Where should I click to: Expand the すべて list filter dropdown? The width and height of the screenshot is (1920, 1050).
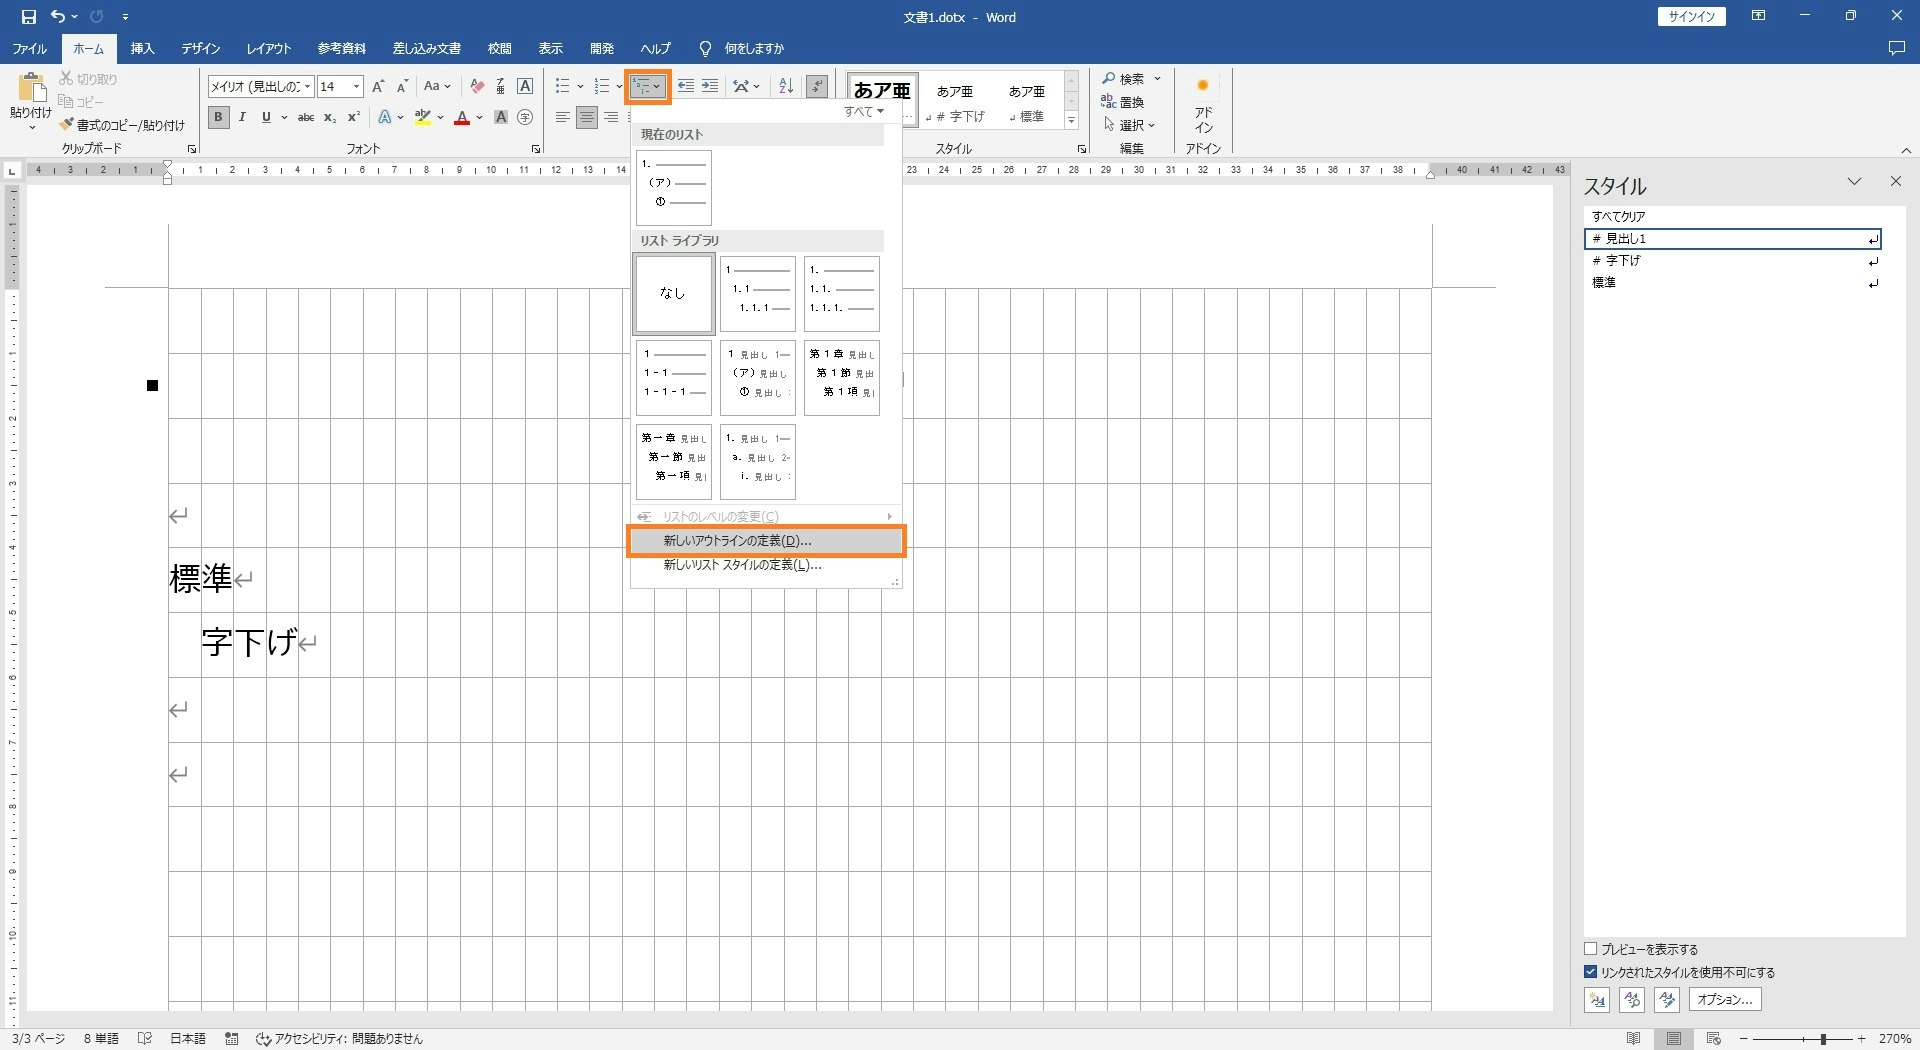click(x=864, y=112)
